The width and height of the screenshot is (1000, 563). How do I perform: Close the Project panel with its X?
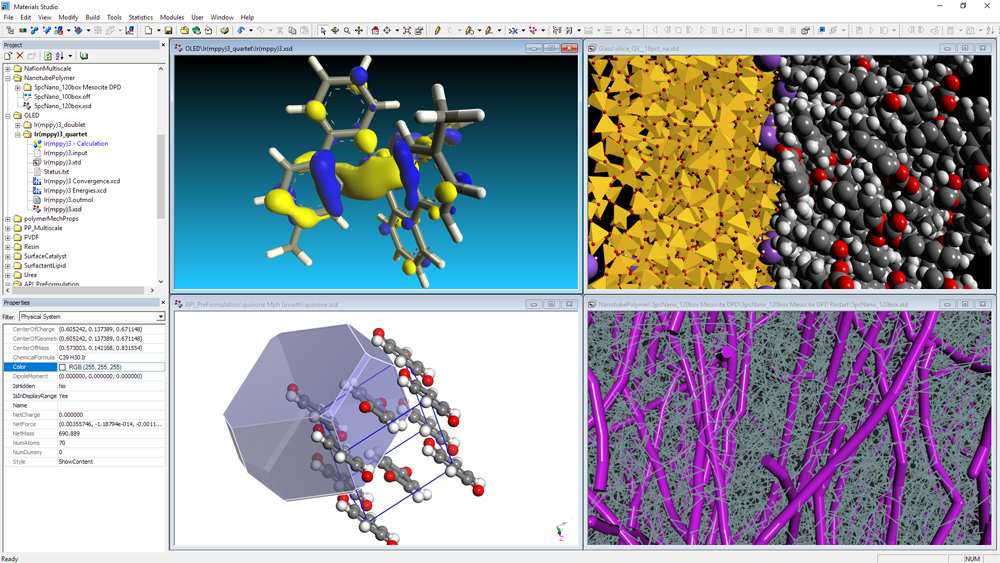click(163, 45)
